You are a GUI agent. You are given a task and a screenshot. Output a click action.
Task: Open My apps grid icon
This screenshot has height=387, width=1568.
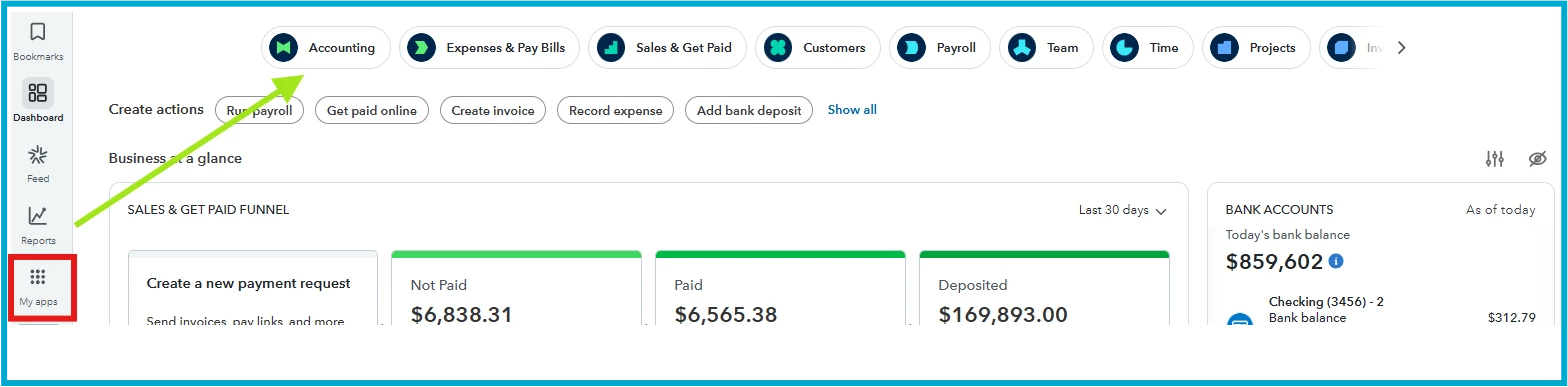[38, 286]
